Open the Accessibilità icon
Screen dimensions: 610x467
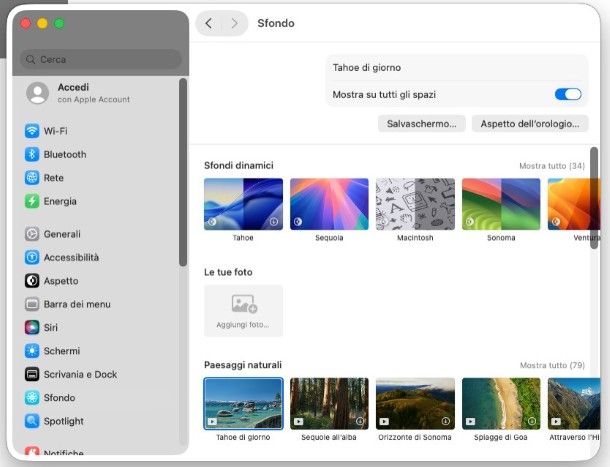tap(32, 257)
